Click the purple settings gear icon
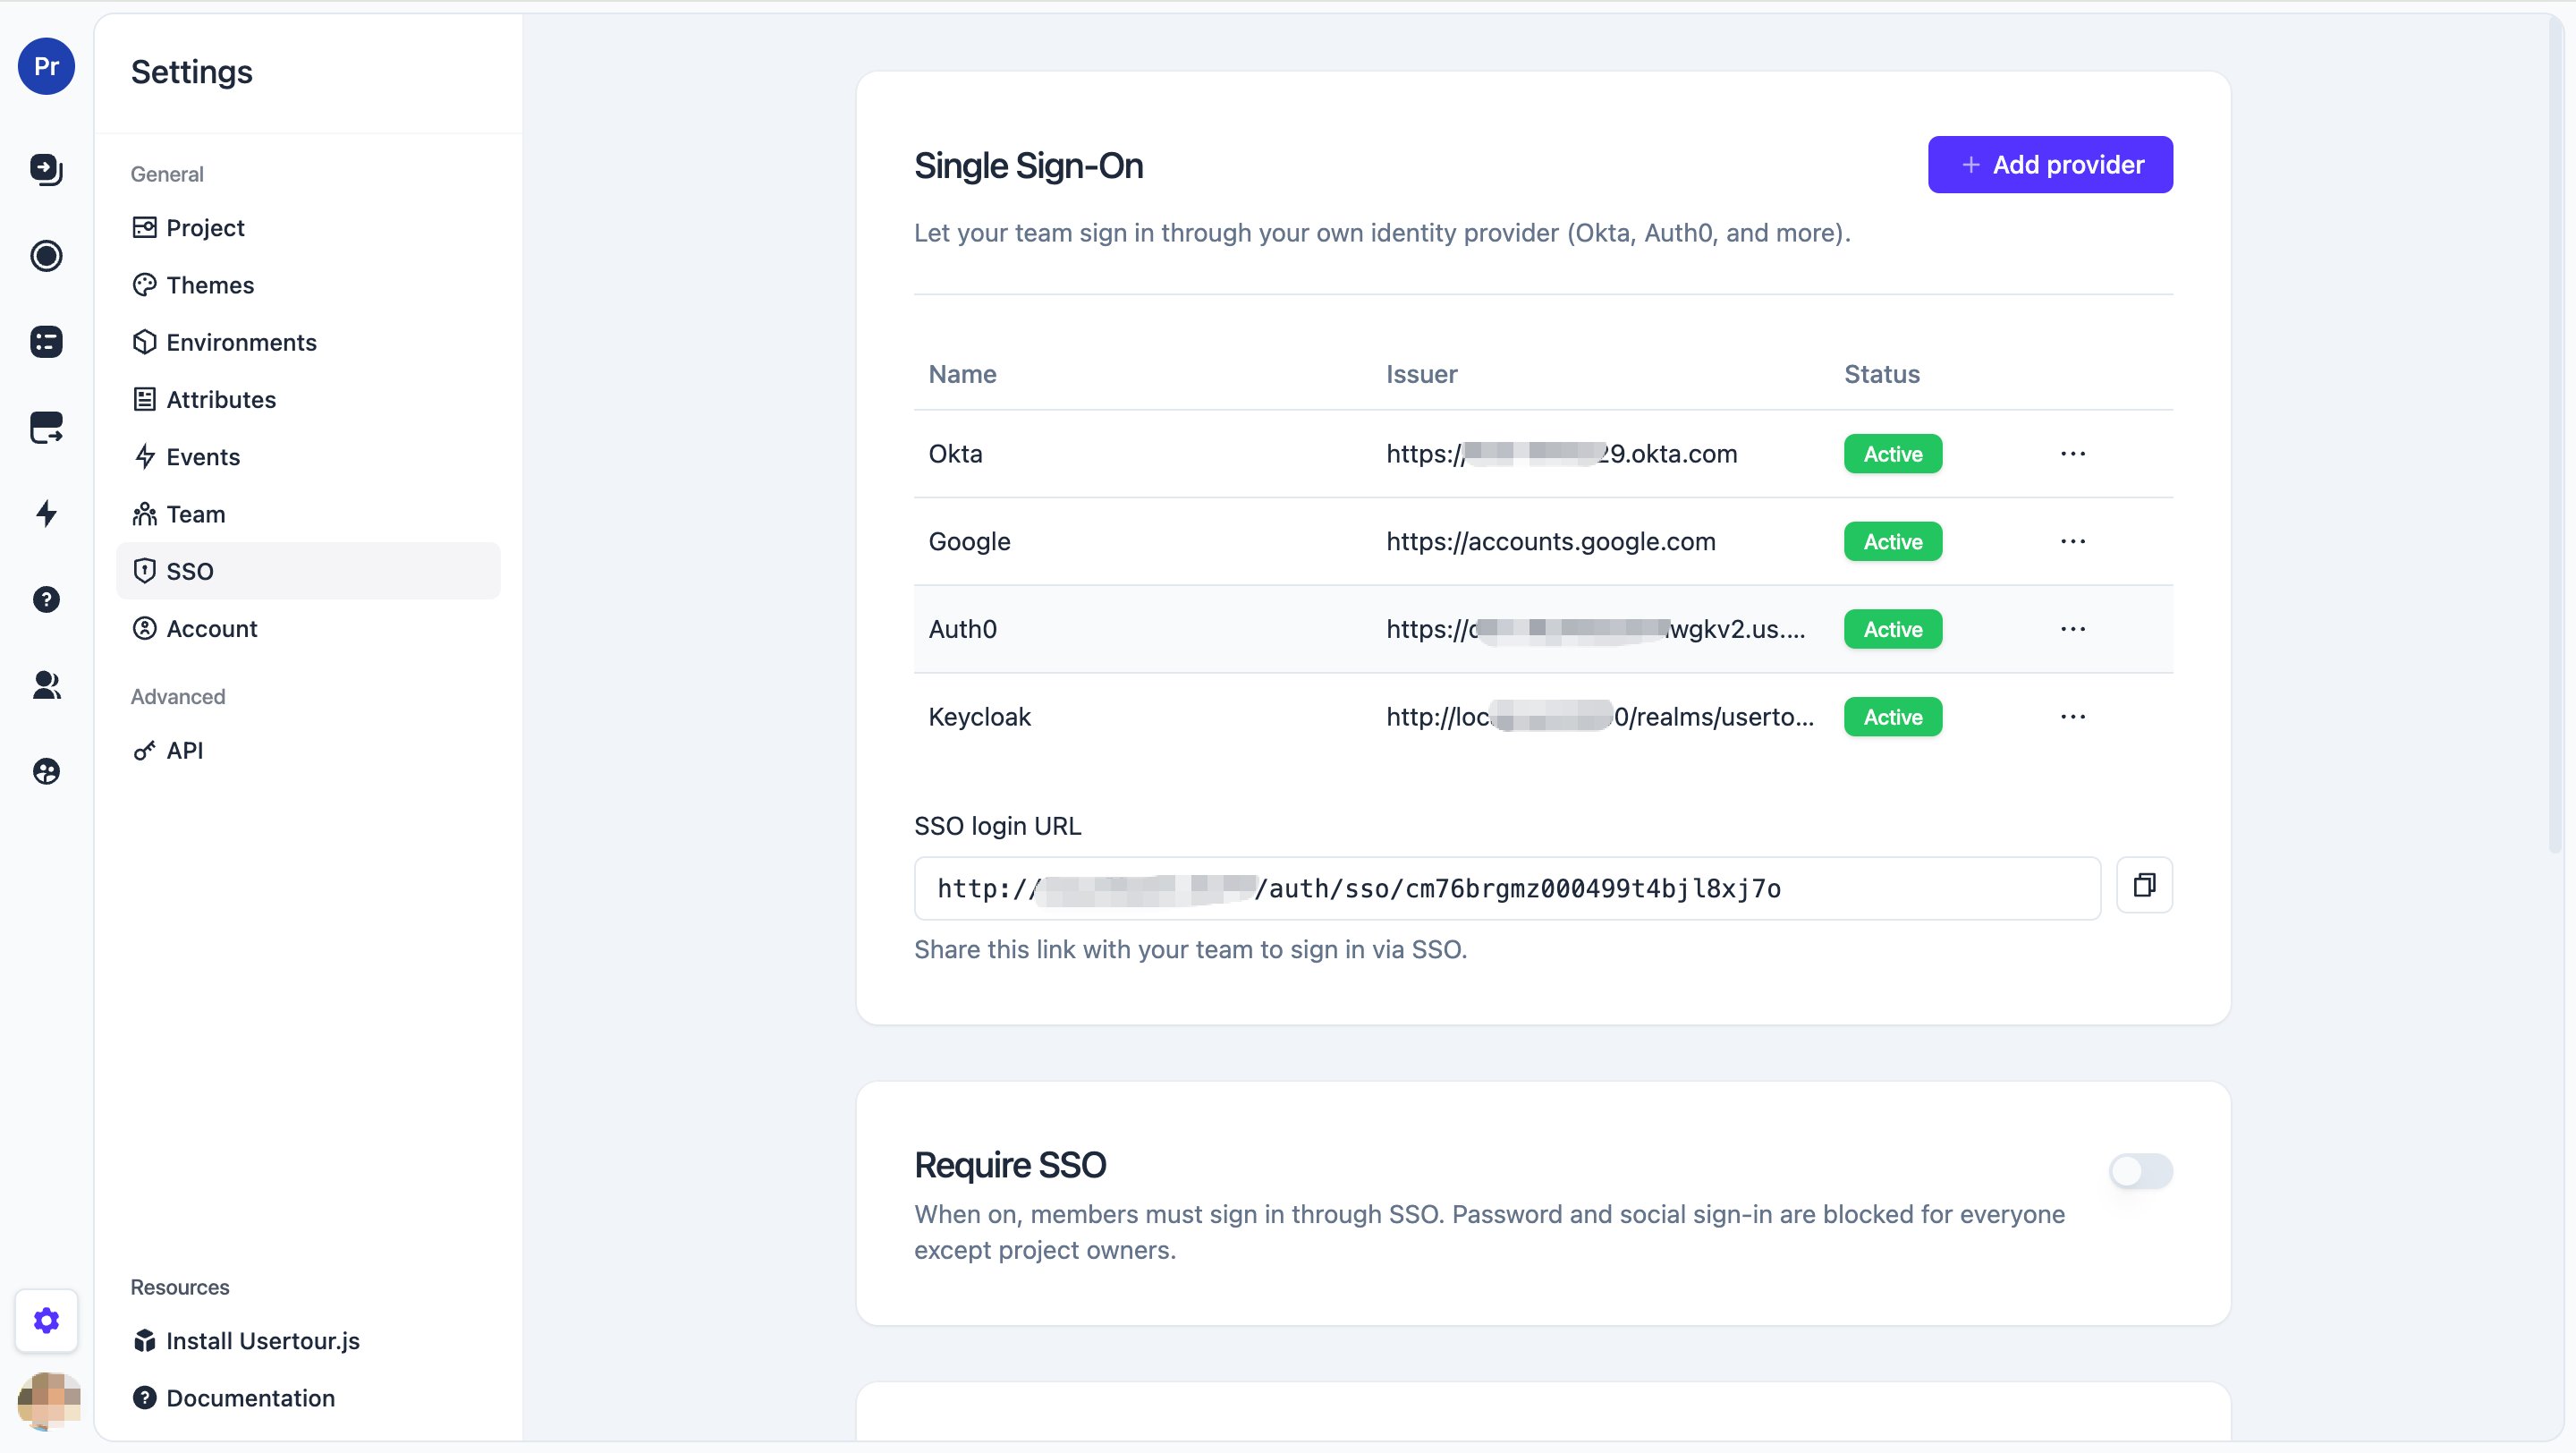This screenshot has width=2576, height=1453. tap(46, 1320)
